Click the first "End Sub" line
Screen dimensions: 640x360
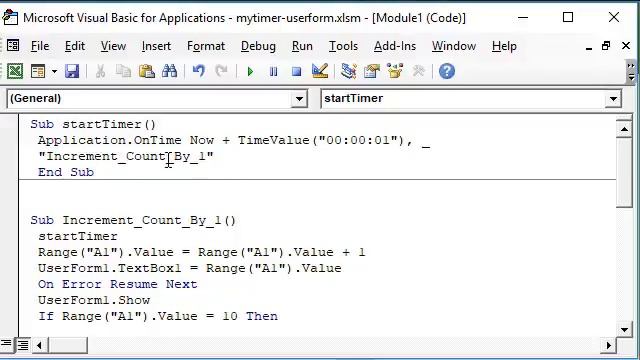tap(66, 172)
